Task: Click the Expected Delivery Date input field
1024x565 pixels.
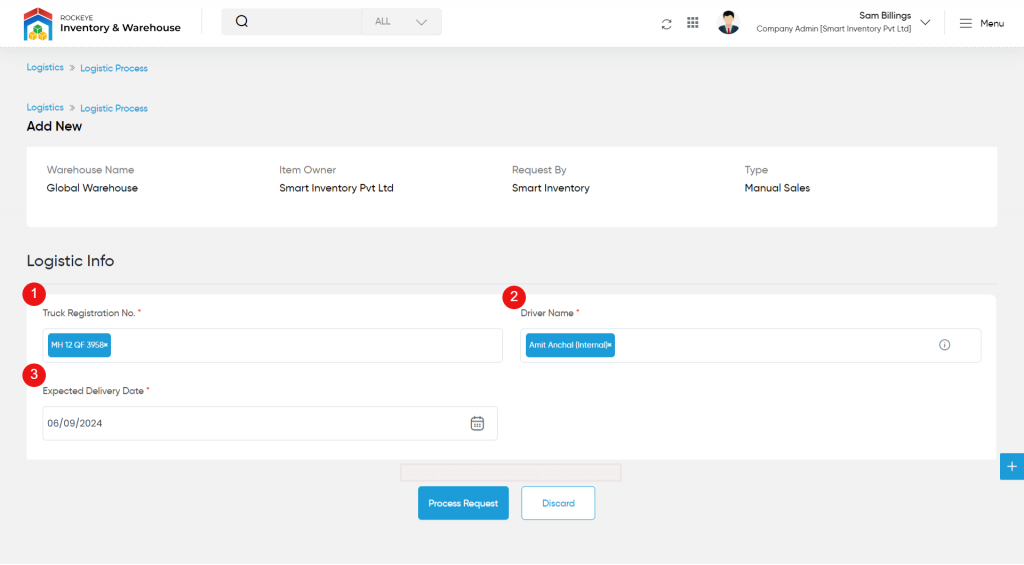Action: [x=250, y=423]
